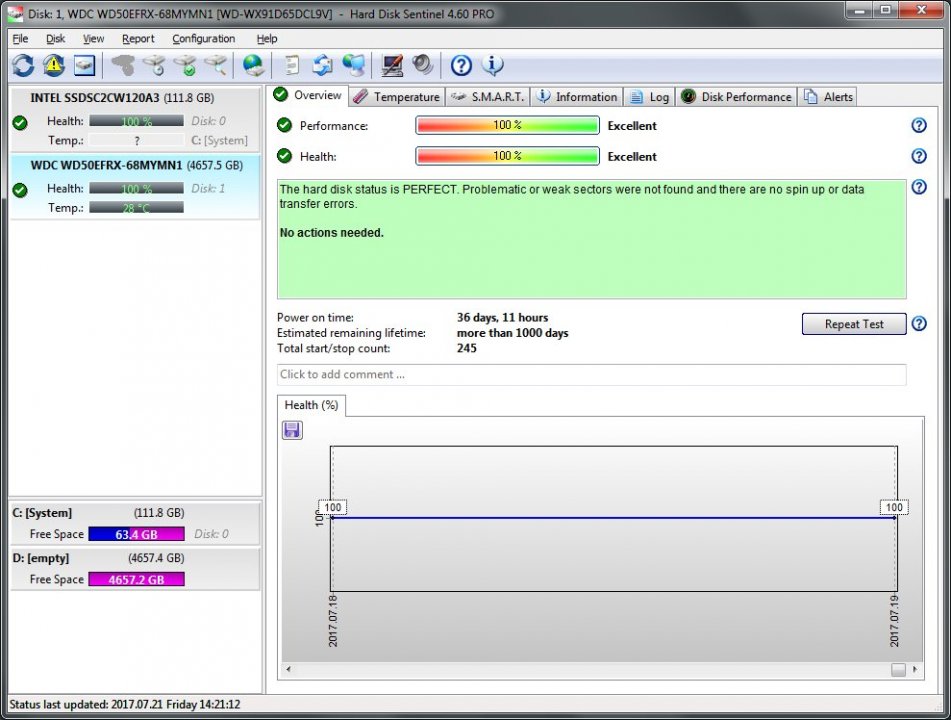Image resolution: width=951 pixels, height=720 pixels.
Task: Click the speaker sound toolbar icon
Action: 423,65
